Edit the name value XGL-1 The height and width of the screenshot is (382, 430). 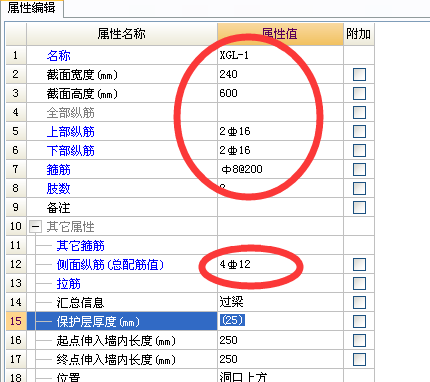coord(280,55)
